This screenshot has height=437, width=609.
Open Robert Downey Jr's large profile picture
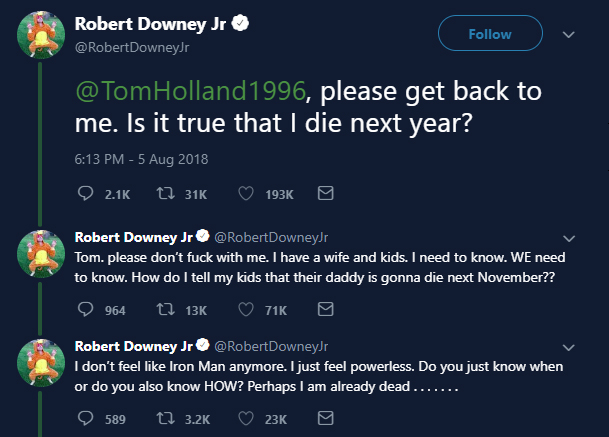click(39, 38)
